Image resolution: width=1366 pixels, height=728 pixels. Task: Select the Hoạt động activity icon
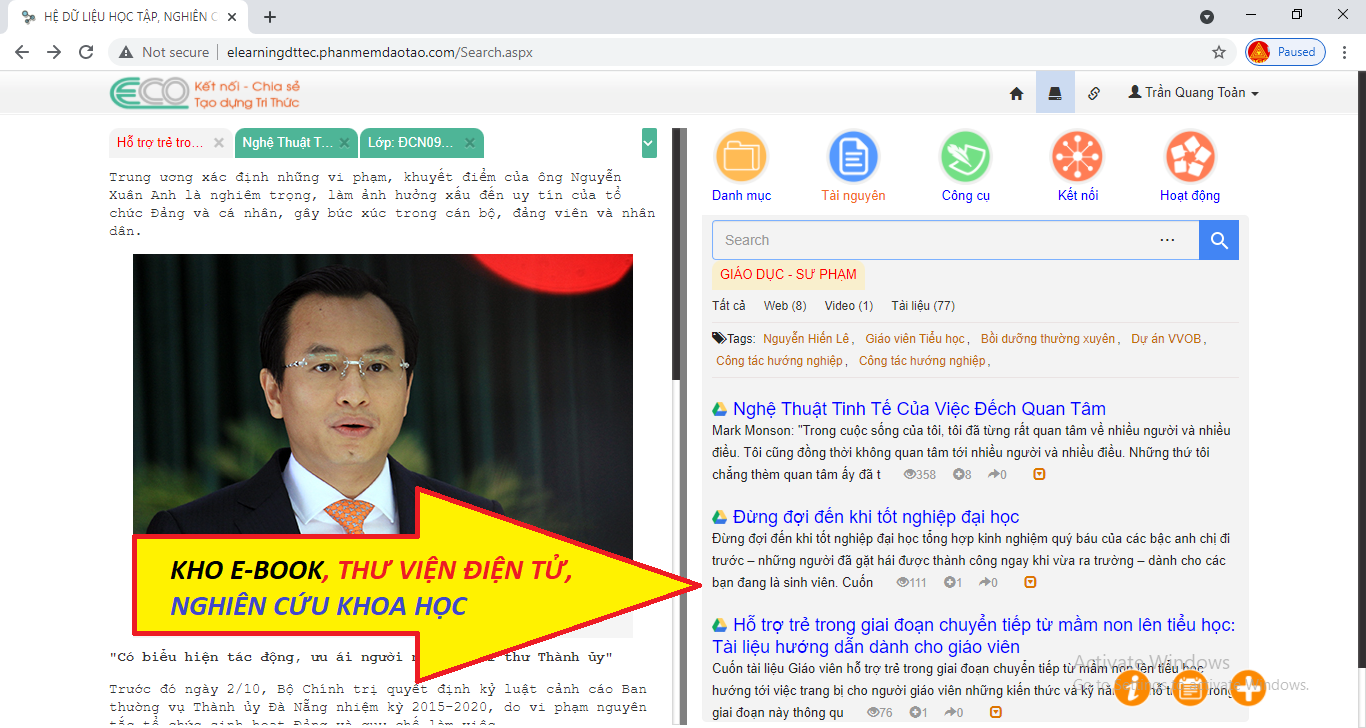point(1189,157)
